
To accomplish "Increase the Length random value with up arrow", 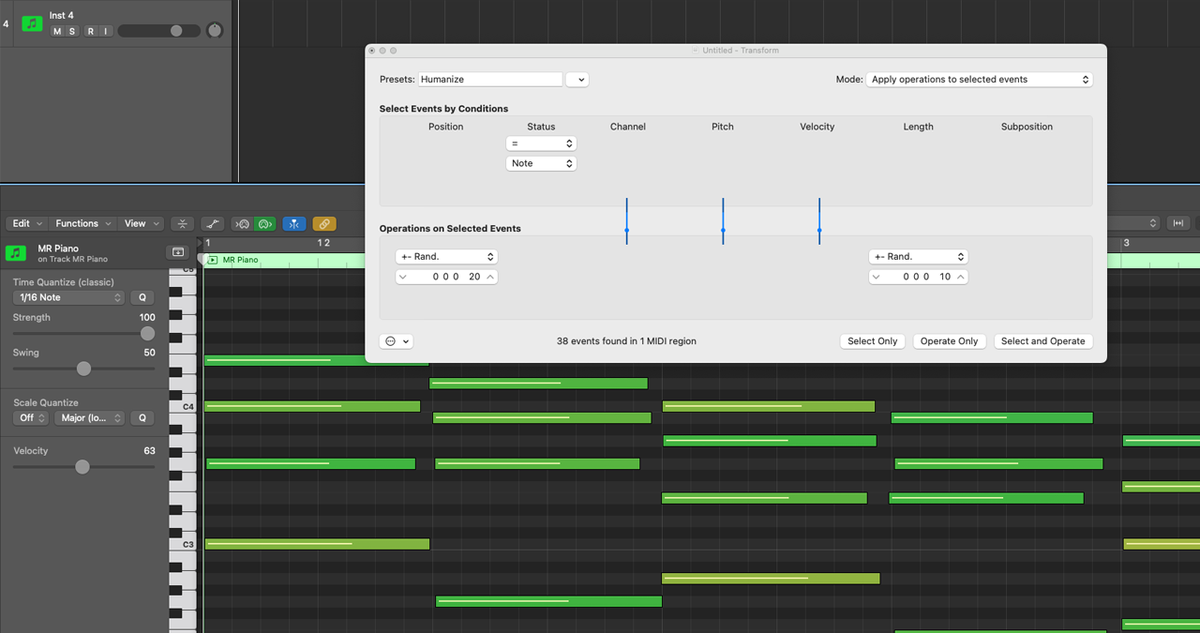I will [x=961, y=277].
